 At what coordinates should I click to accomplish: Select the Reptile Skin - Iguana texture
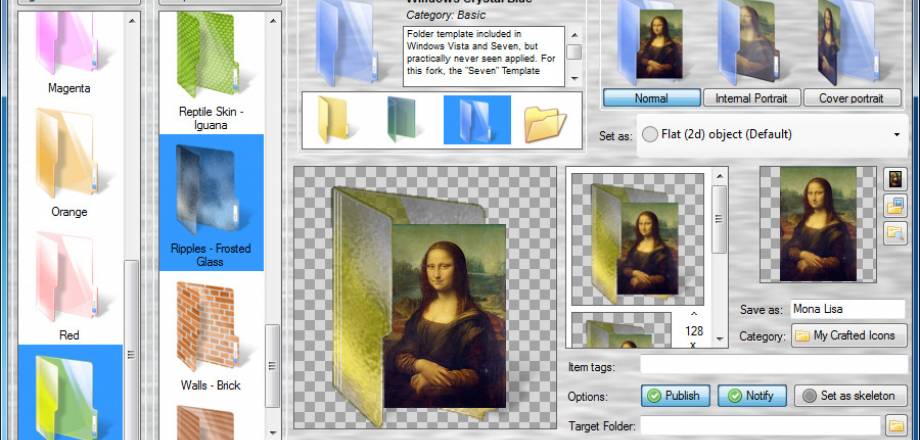pos(210,55)
